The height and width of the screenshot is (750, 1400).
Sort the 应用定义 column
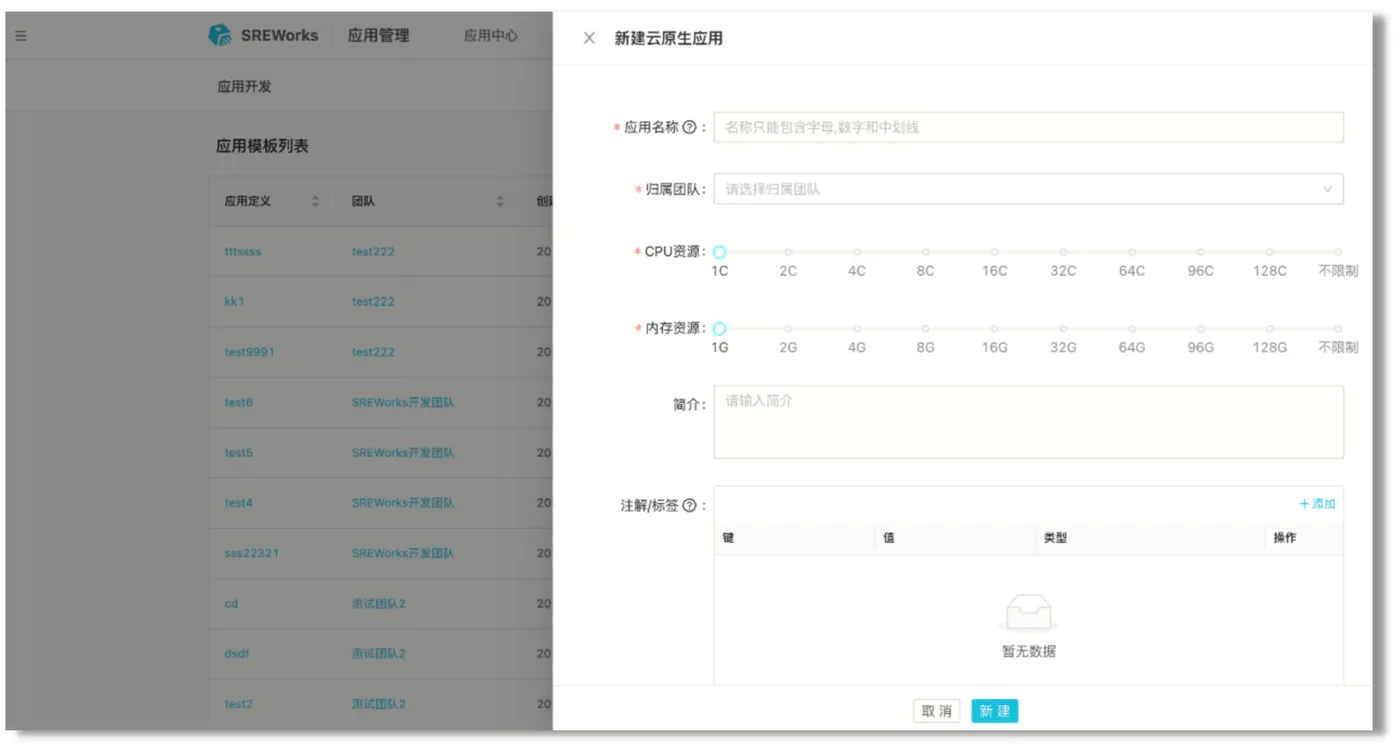(x=315, y=201)
